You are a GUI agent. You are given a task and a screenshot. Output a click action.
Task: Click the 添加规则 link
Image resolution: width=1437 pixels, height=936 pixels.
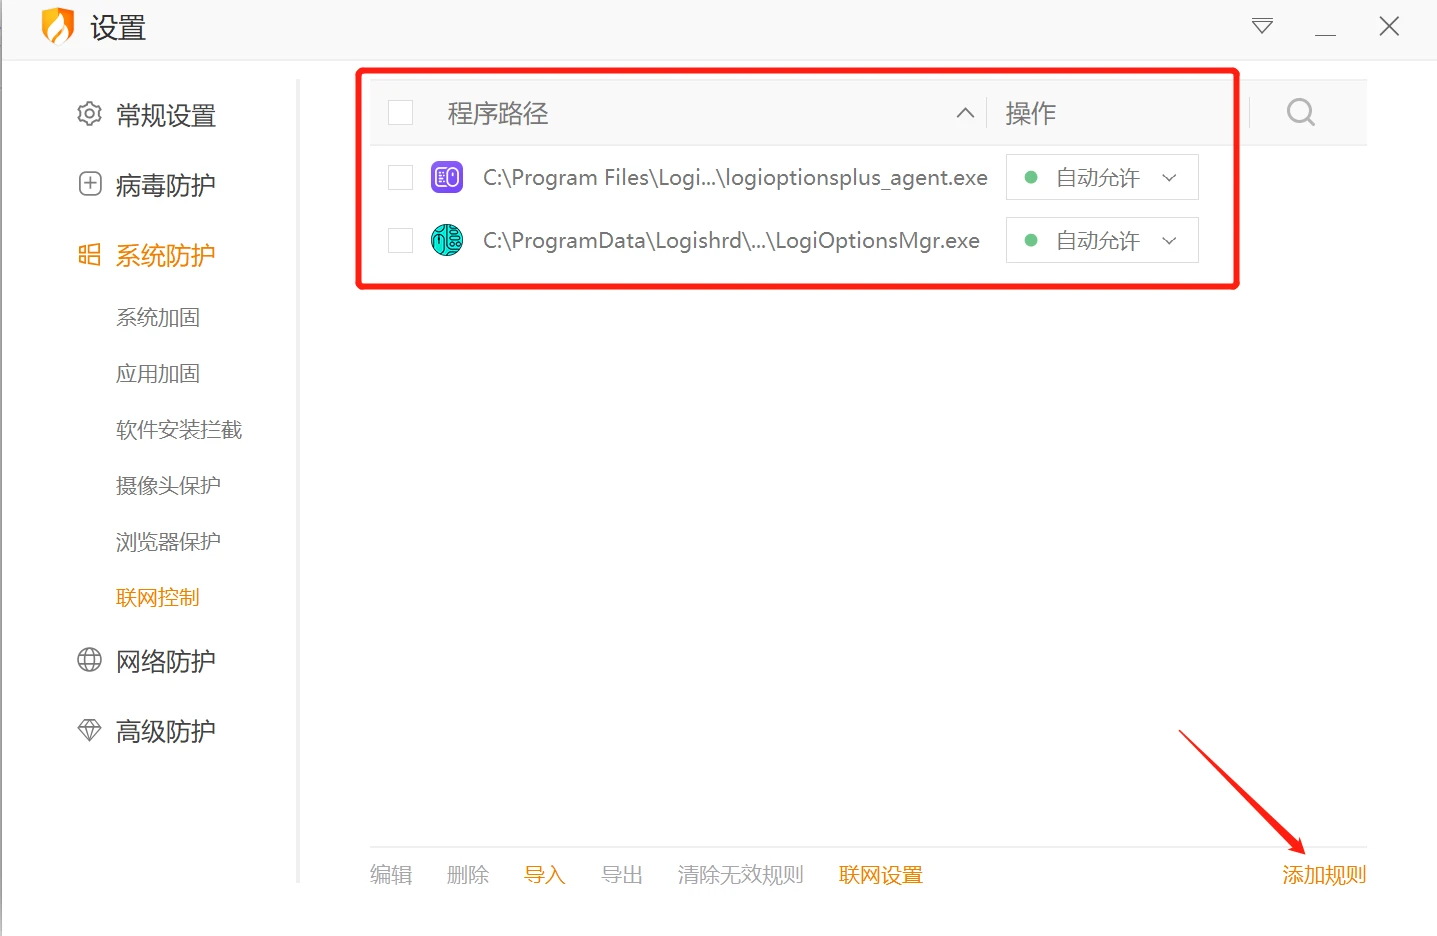tap(1324, 875)
